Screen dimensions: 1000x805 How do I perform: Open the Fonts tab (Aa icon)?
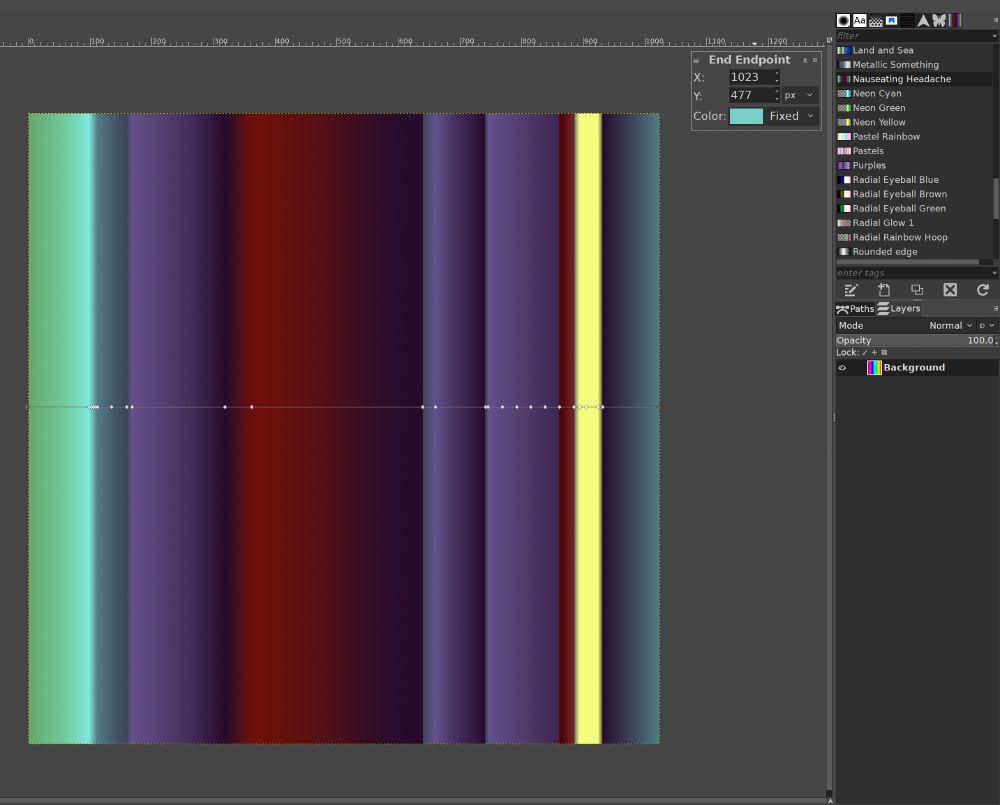[x=860, y=20]
